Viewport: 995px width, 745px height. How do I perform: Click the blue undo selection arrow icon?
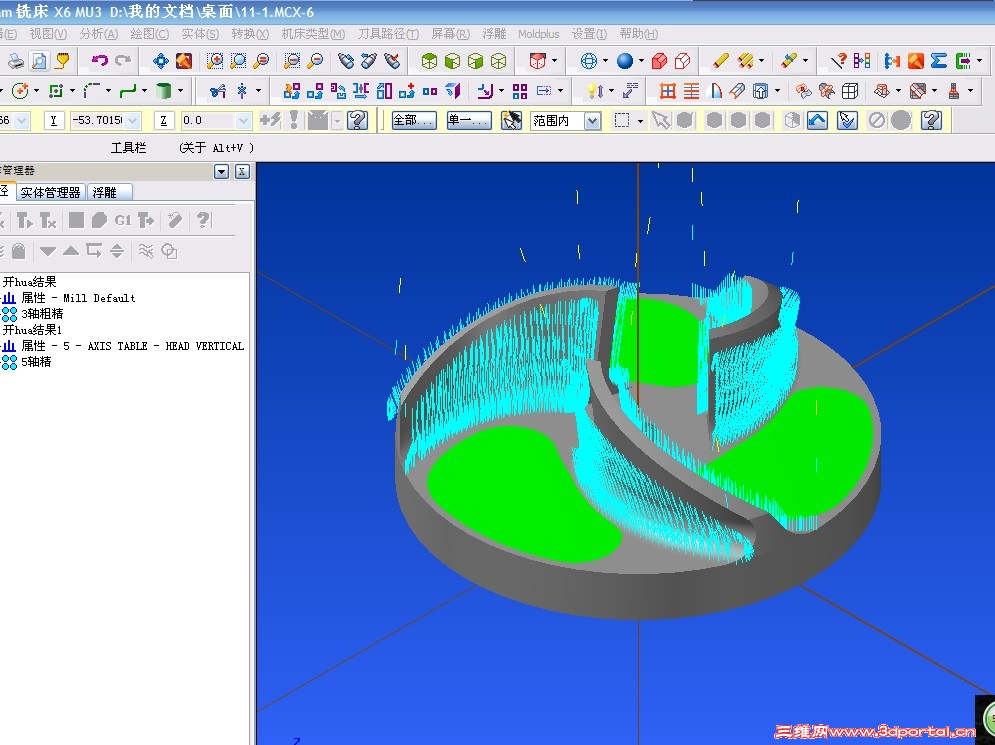(817, 120)
